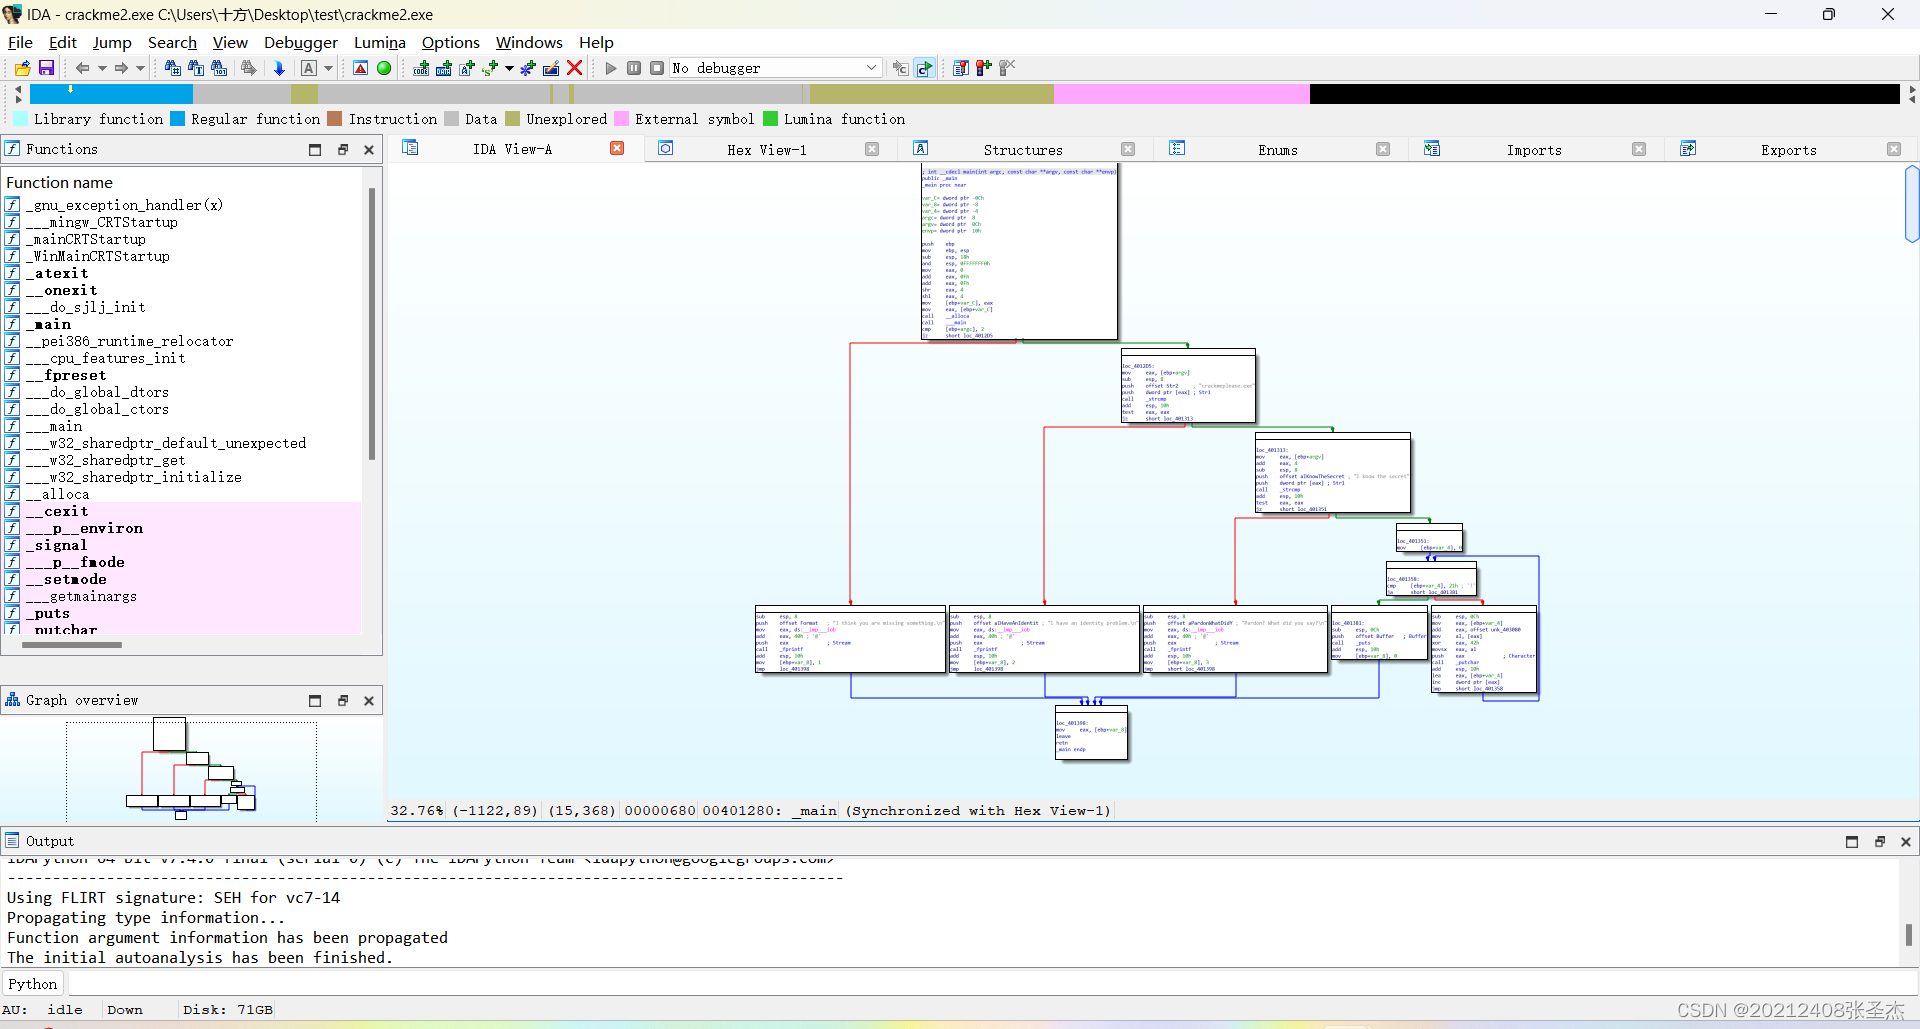Switch to the Structures tab
The width and height of the screenshot is (1920, 1029).
pyautogui.click(x=1023, y=149)
